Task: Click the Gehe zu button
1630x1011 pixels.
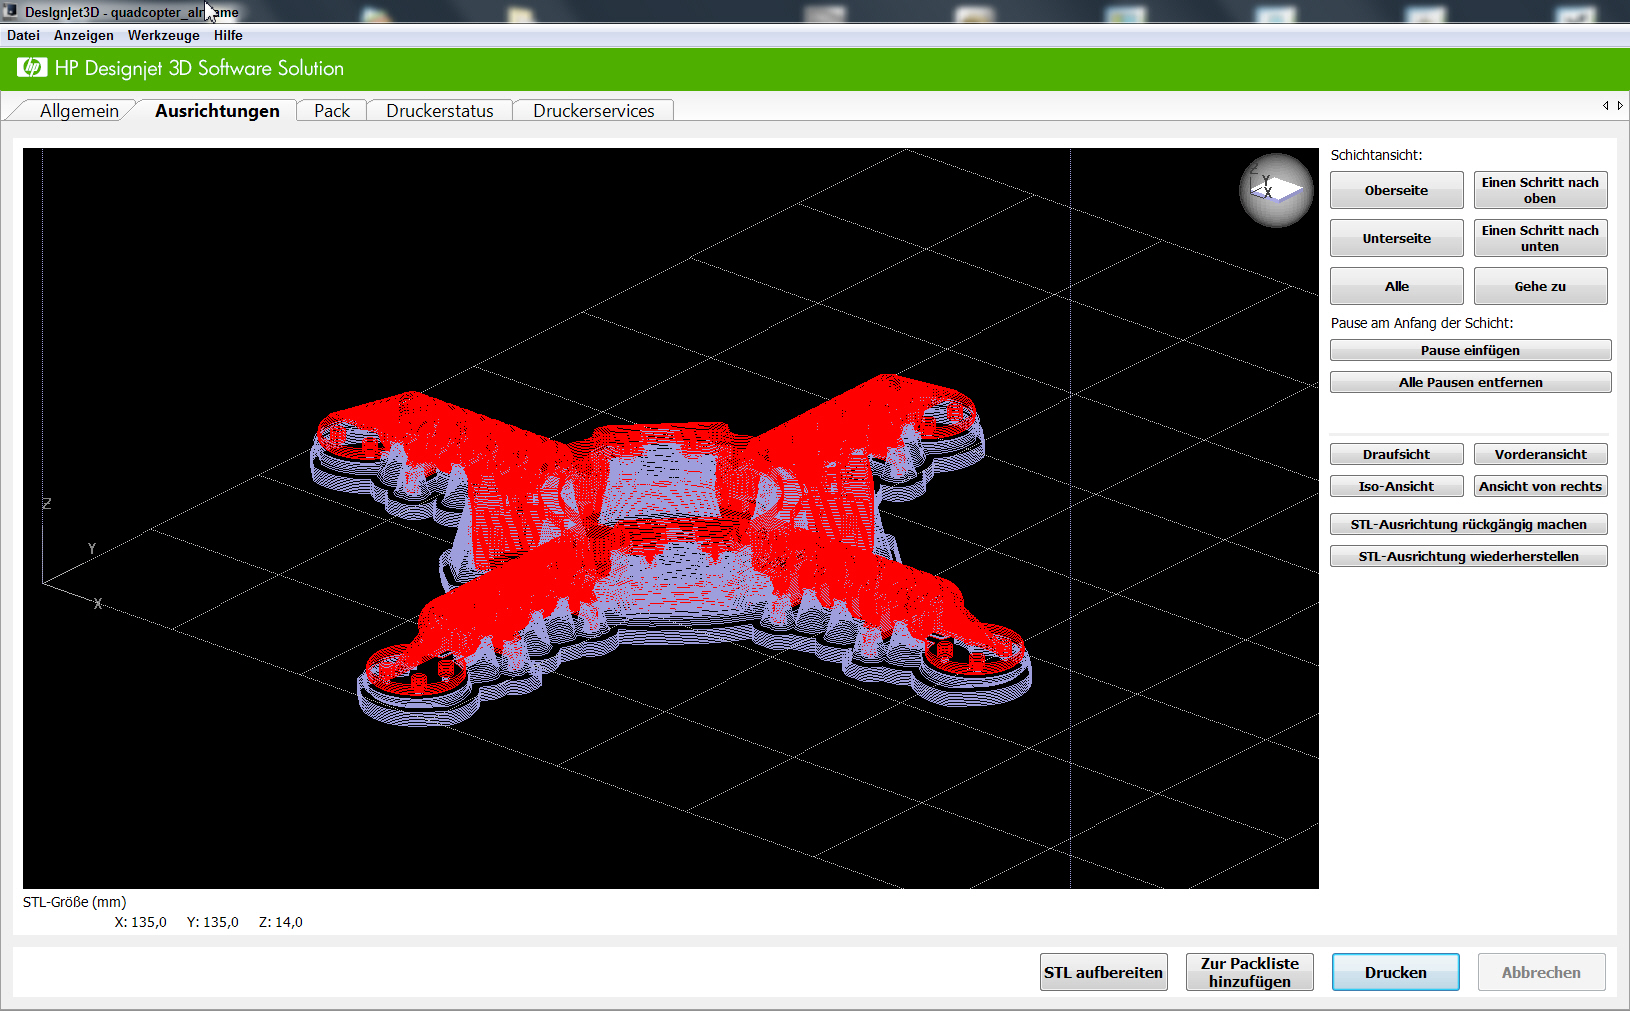Action: click(1541, 286)
